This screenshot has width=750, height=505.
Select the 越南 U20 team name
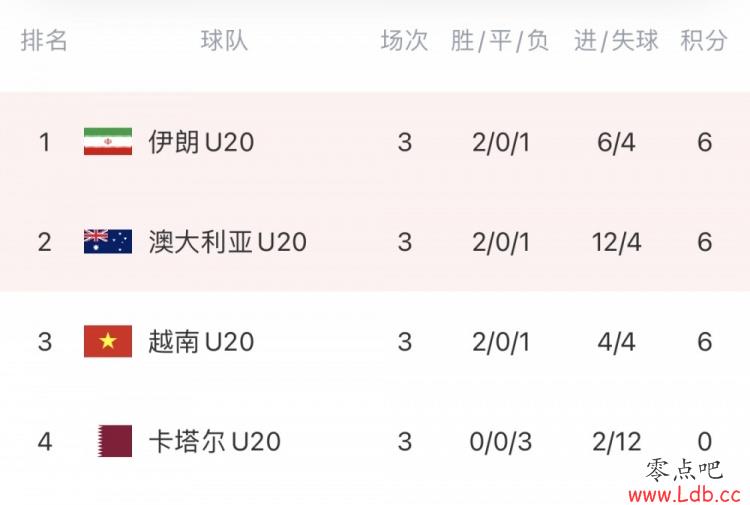pyautogui.click(x=201, y=342)
